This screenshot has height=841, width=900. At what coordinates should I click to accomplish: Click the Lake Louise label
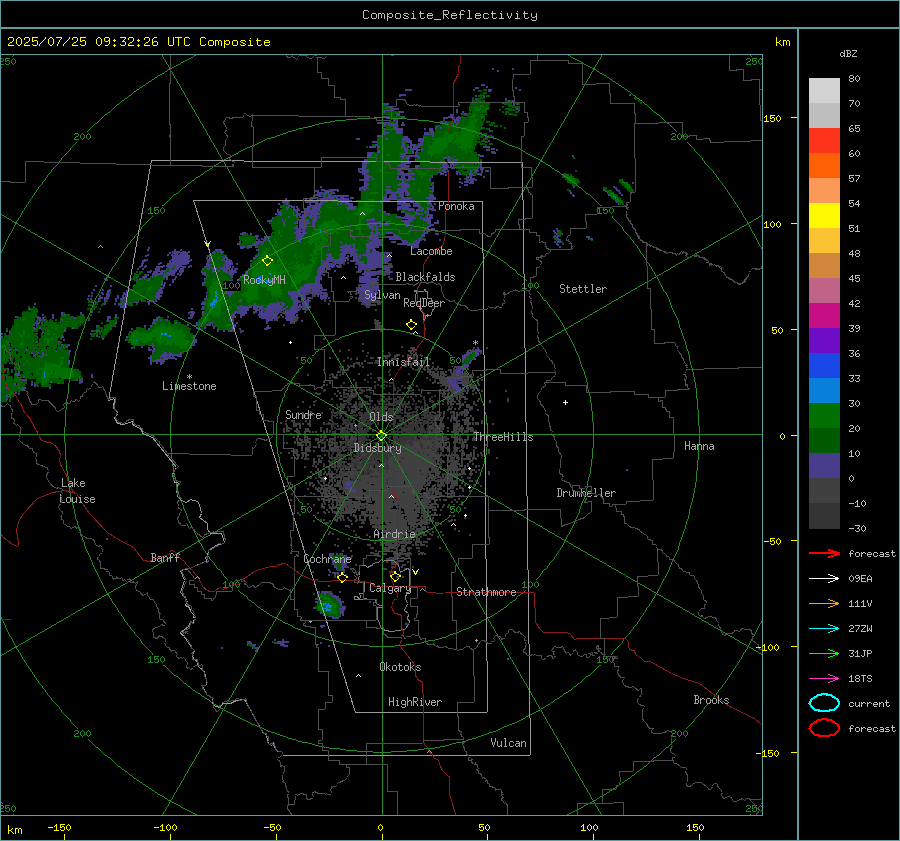coord(77,491)
